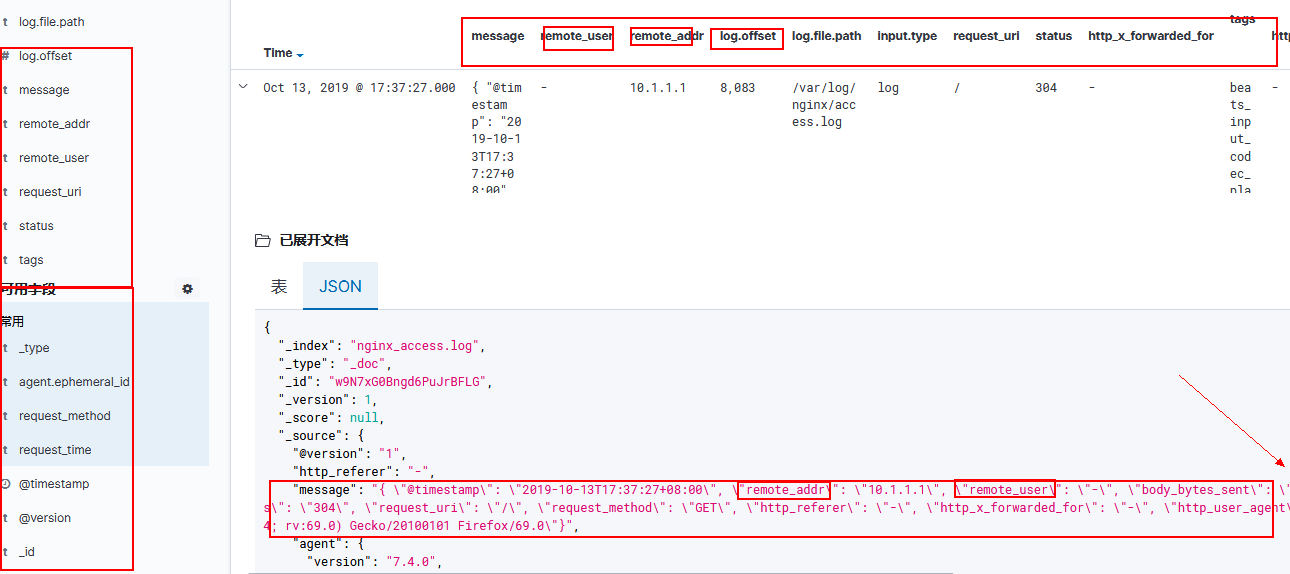
Task: Click the "7.4.0" agent version value
Action: coord(410,562)
